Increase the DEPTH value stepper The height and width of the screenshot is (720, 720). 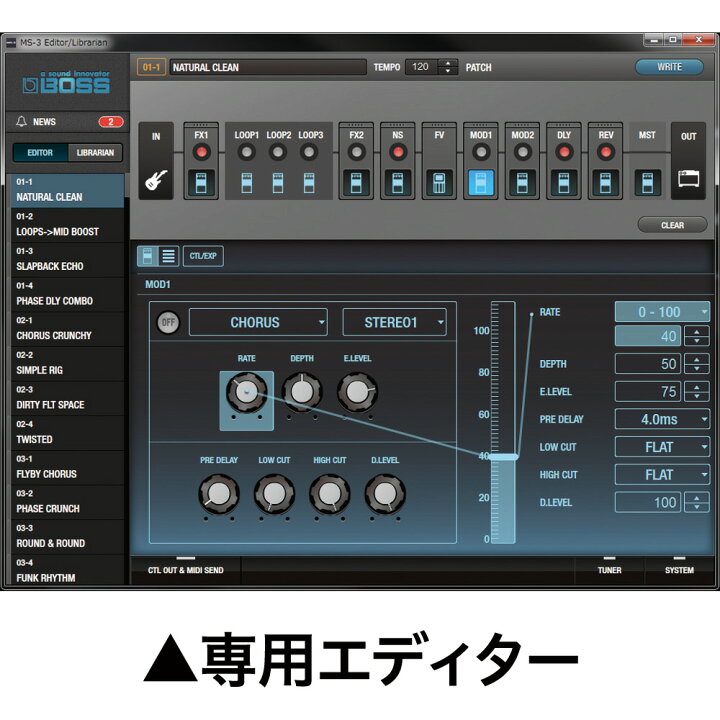[697, 360]
